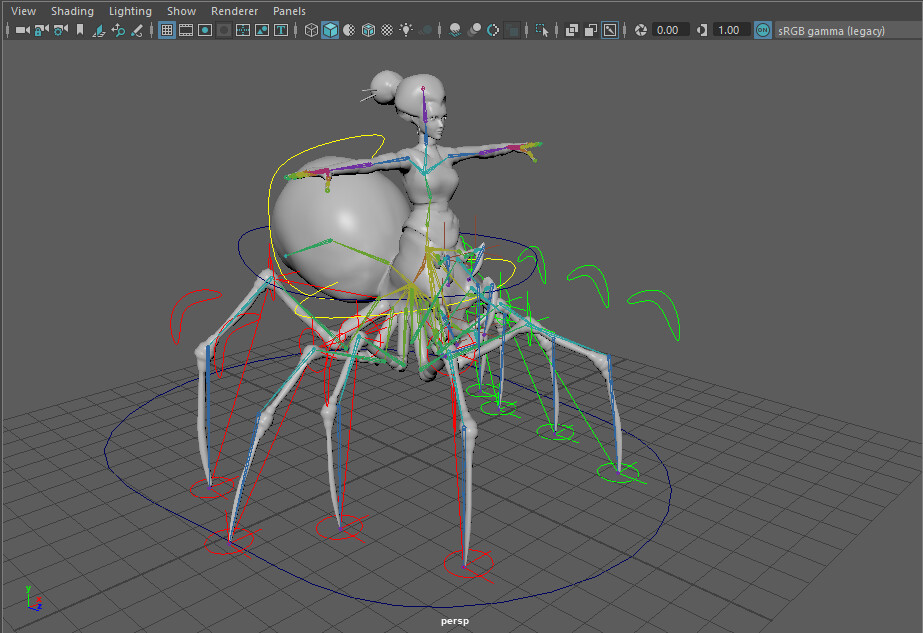The width and height of the screenshot is (923, 633).
Task: Activate the Isolate Select icon
Action: (x=571, y=30)
